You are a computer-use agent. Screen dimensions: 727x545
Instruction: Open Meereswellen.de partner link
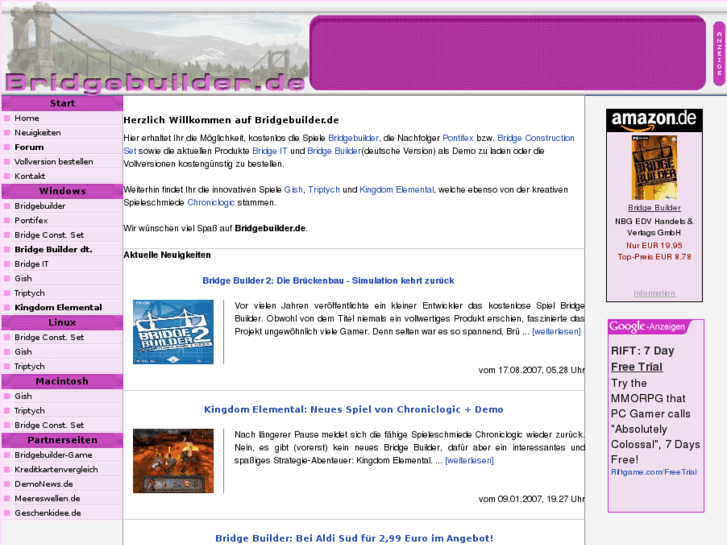point(47,498)
